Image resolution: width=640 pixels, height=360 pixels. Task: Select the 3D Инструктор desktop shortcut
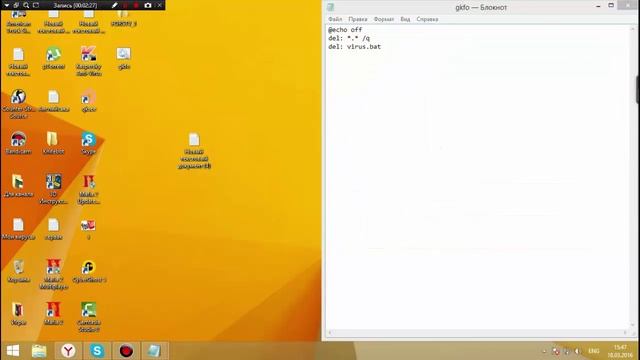(53, 189)
